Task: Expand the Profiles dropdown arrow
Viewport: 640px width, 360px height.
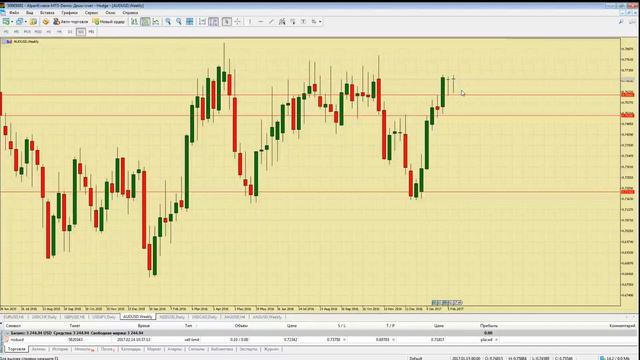Action: click(x=25, y=21)
